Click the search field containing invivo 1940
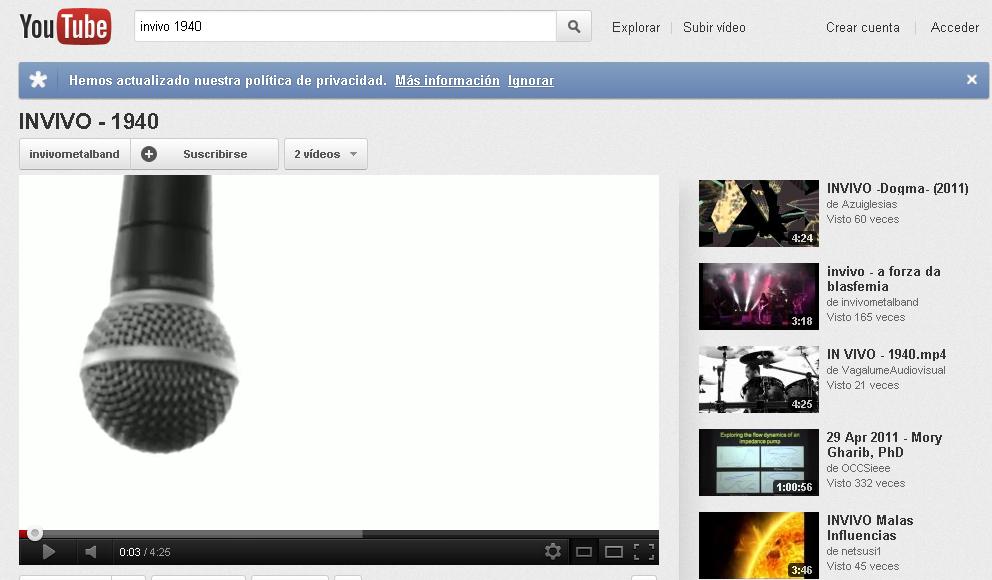This screenshot has width=992, height=580. tap(345, 27)
